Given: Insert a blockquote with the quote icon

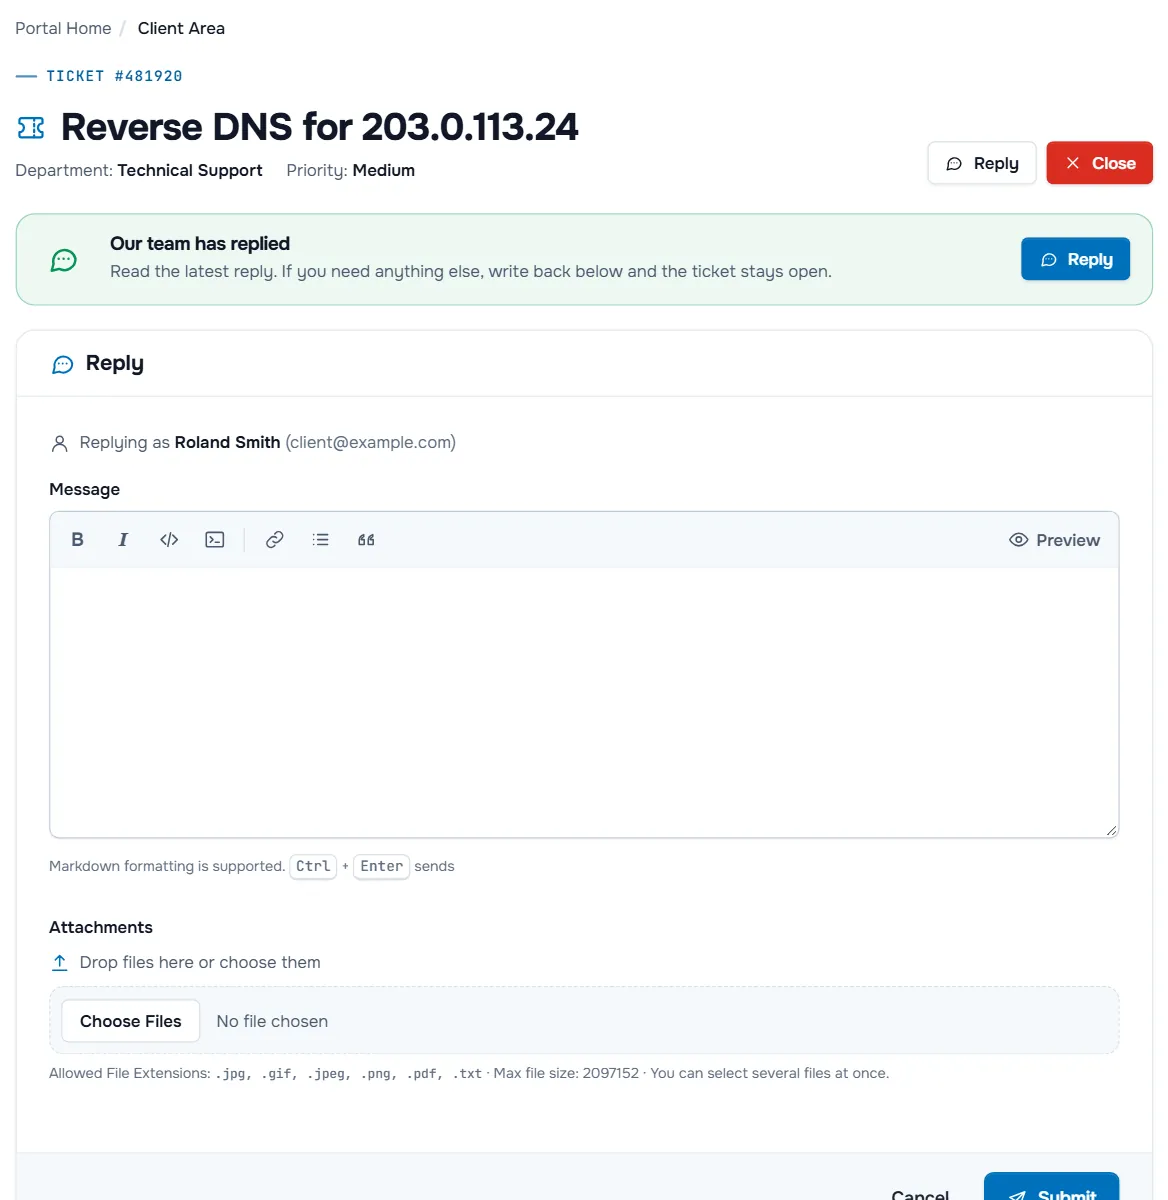Looking at the screenshot, I should tap(366, 540).
